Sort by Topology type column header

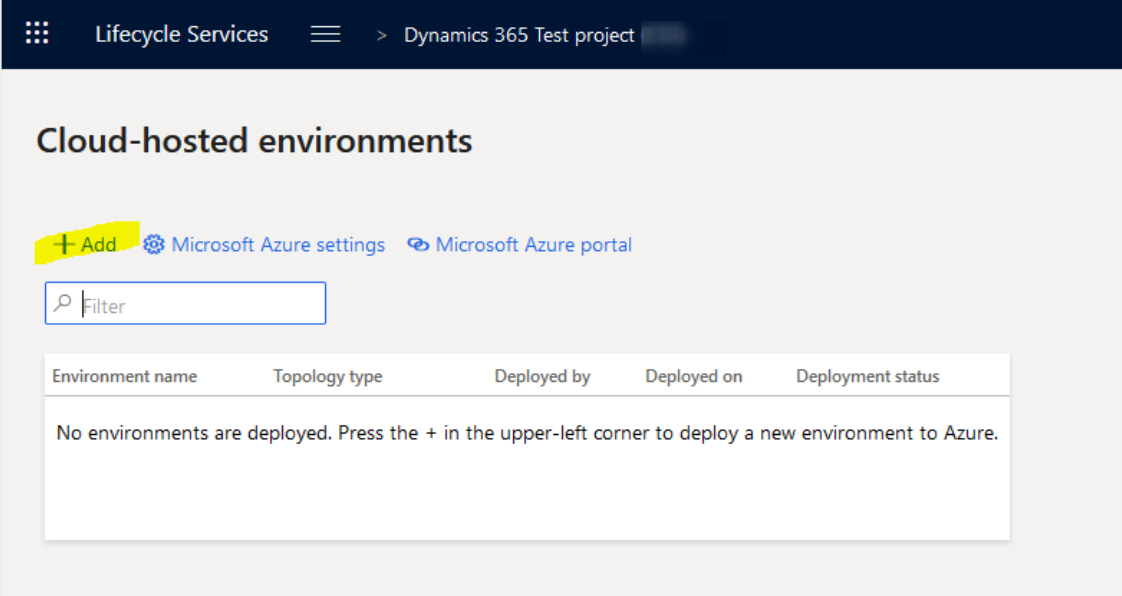tap(328, 376)
